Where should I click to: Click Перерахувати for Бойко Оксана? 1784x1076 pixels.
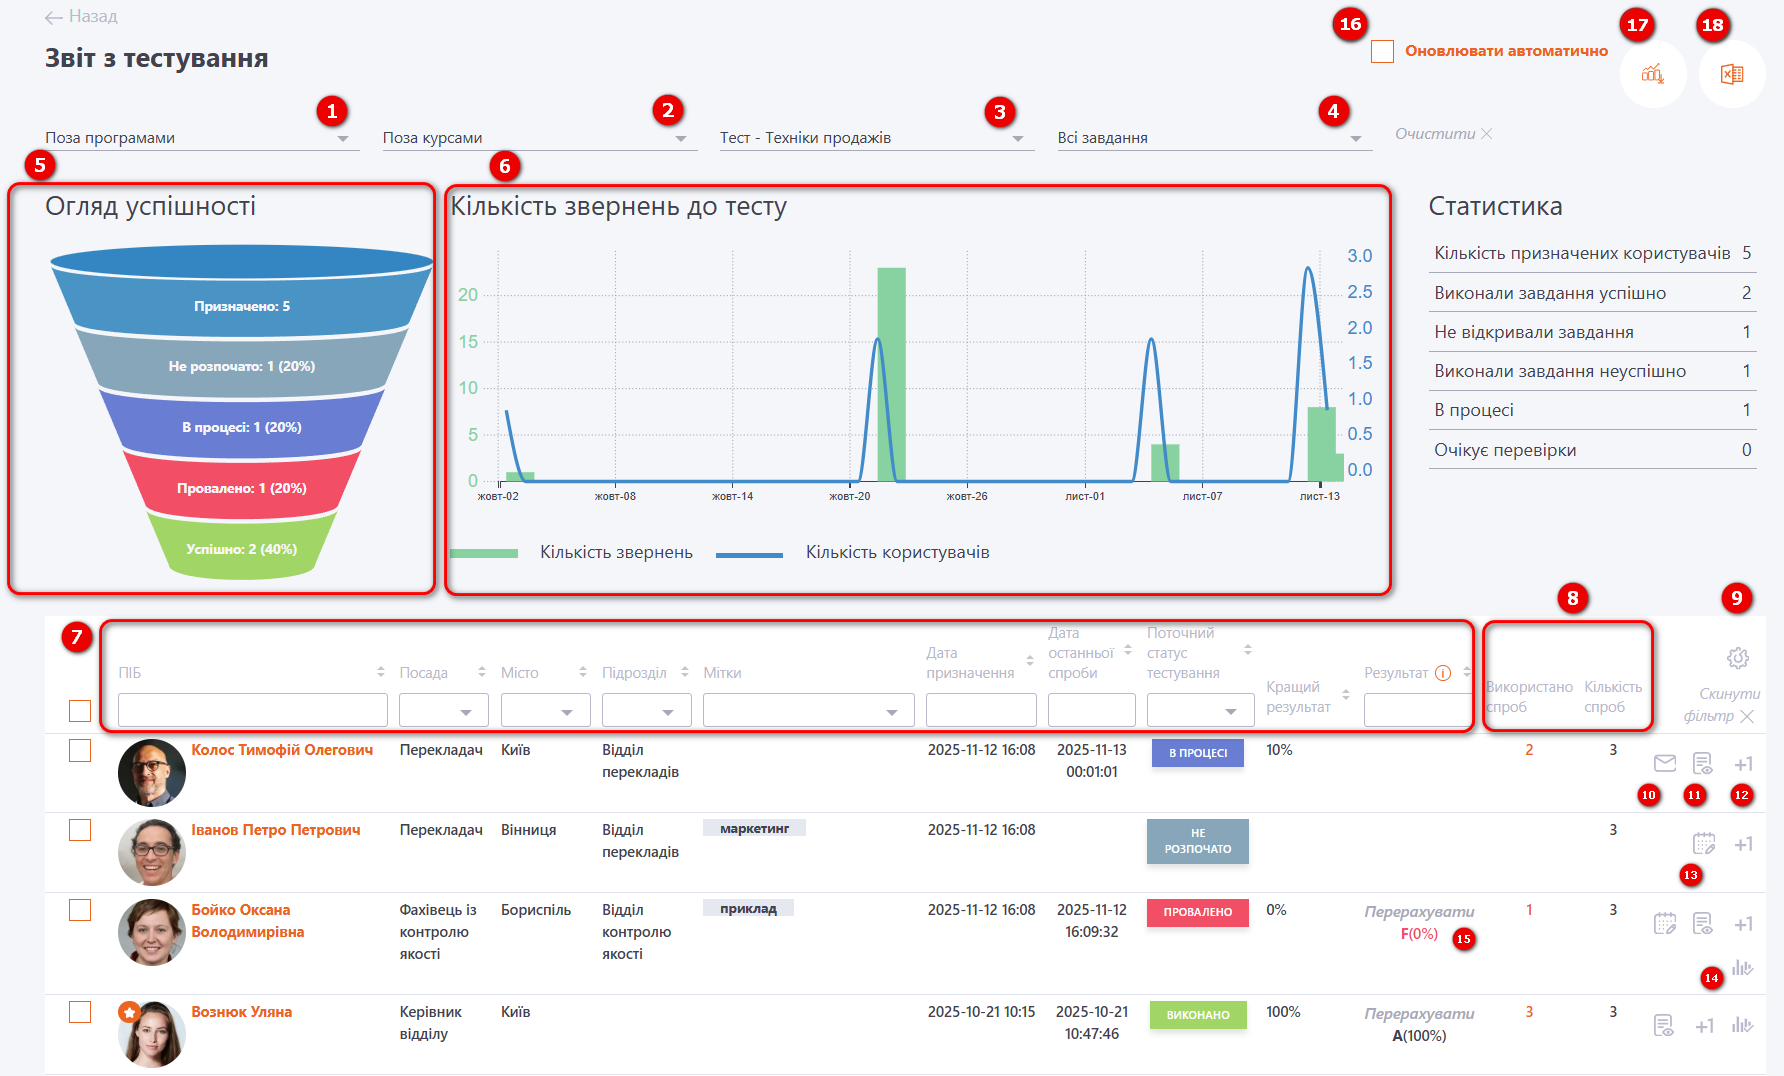pos(1419,912)
